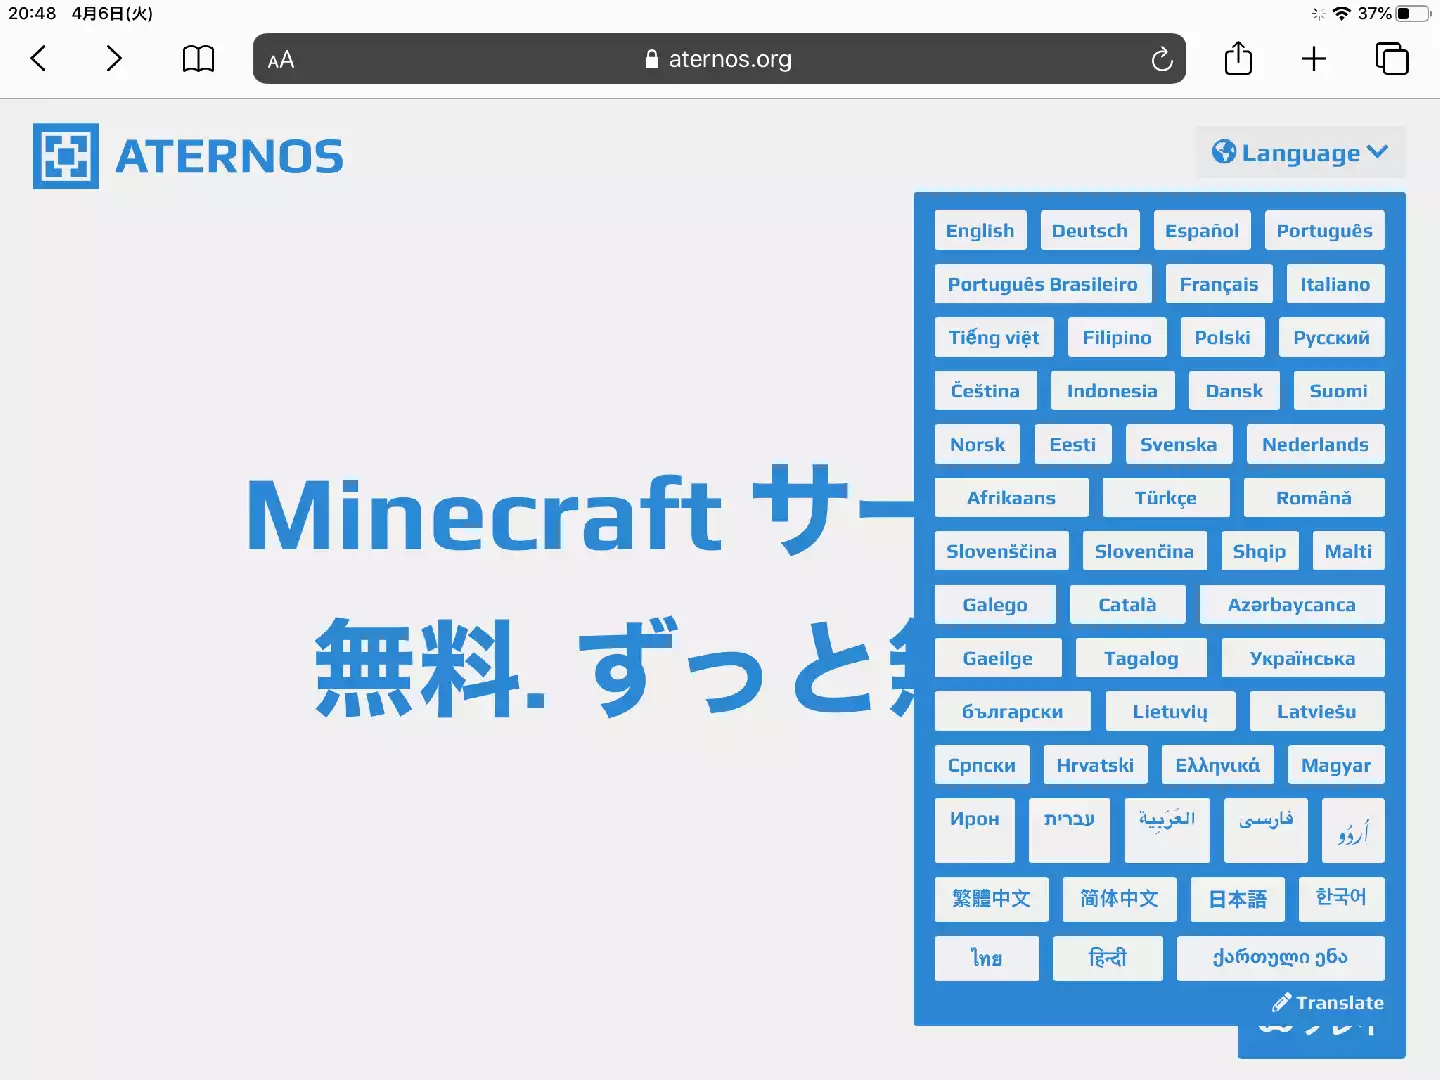Select Español from language list
Viewport: 1440px width, 1080px height.
pos(1202,230)
